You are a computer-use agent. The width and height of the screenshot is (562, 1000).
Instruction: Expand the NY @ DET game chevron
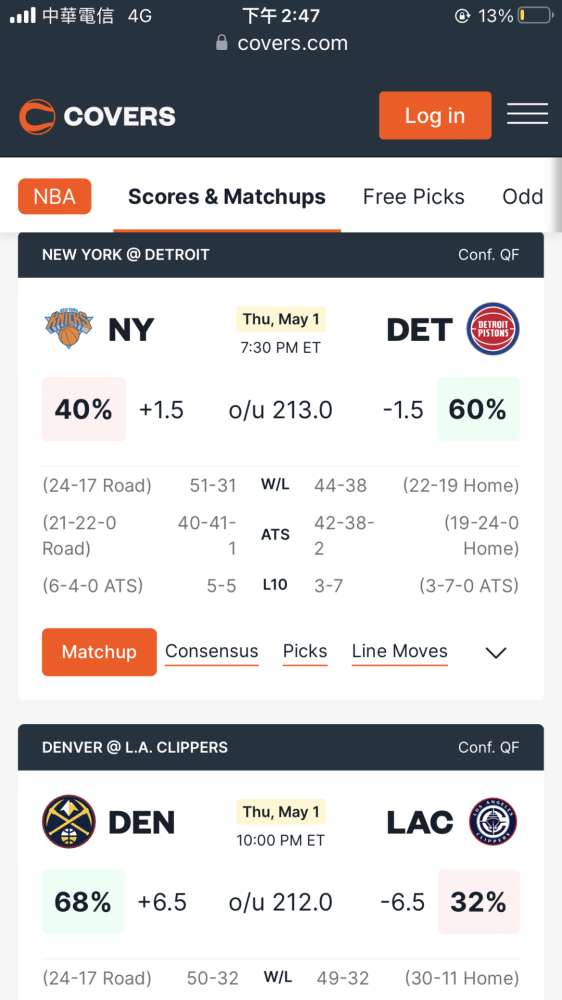(496, 652)
